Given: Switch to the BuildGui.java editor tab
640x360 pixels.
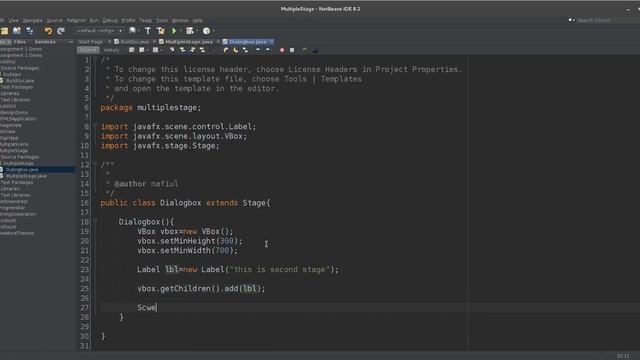Looking at the screenshot, I should pos(135,42).
